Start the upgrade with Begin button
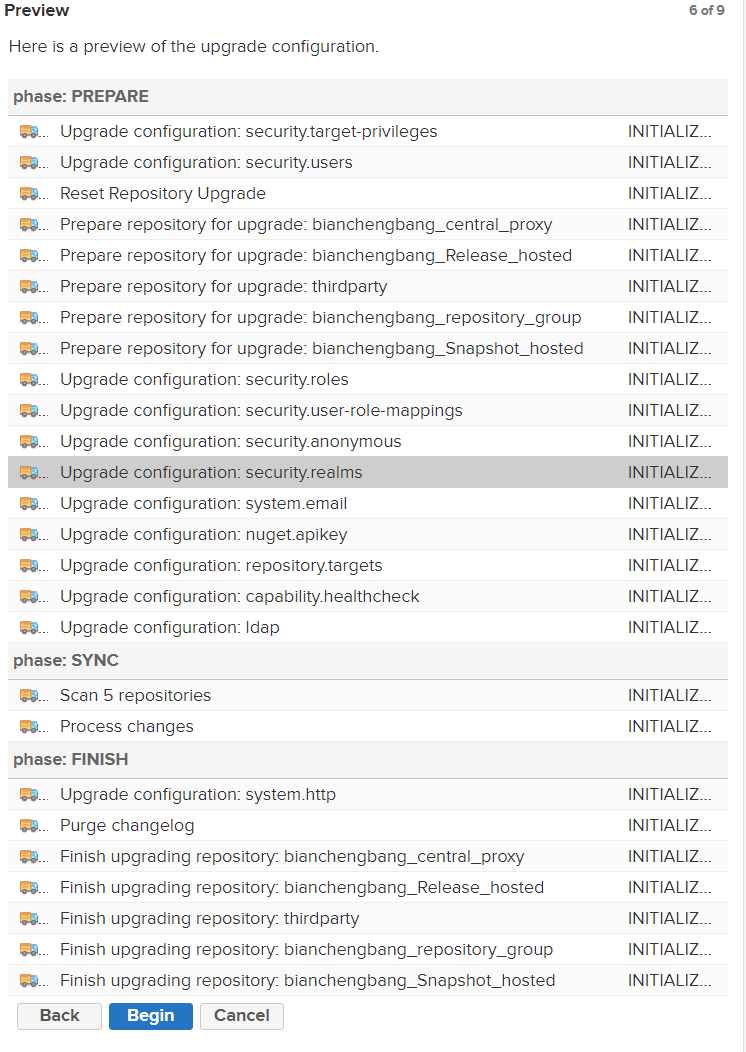This screenshot has height=1052, width=746. [x=151, y=1016]
